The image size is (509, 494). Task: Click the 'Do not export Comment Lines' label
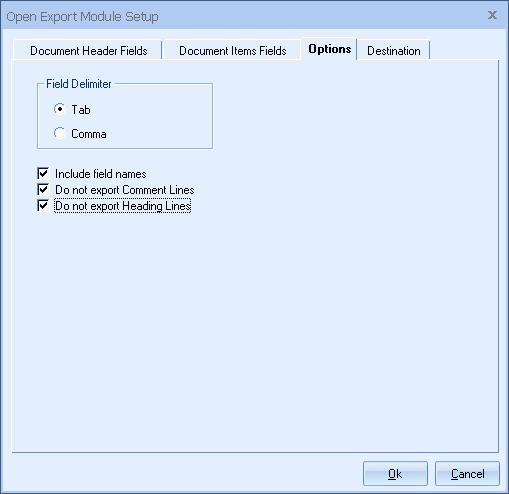pyautogui.click(x=125, y=190)
